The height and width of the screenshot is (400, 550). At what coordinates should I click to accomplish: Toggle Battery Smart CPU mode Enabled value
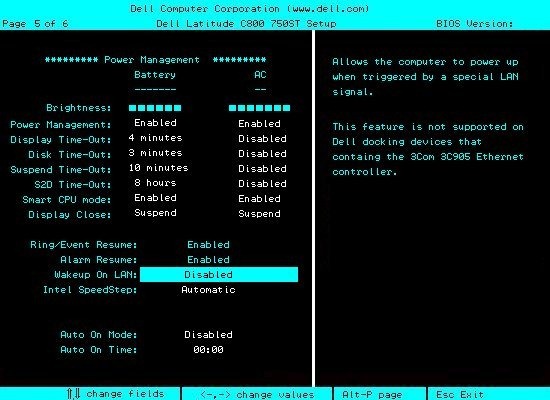coord(155,198)
